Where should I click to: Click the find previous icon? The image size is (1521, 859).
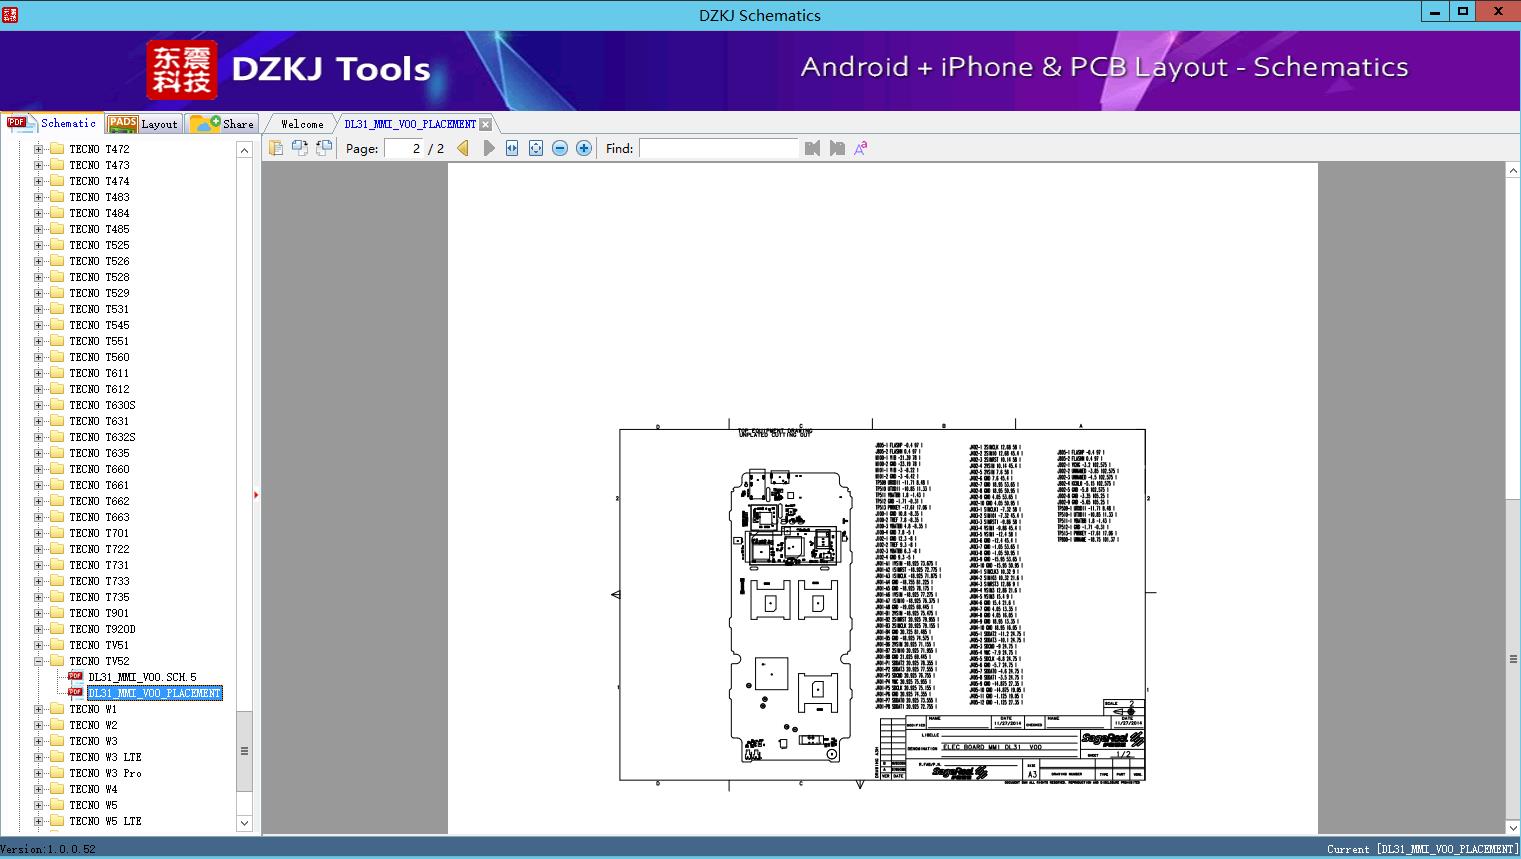tap(812, 148)
